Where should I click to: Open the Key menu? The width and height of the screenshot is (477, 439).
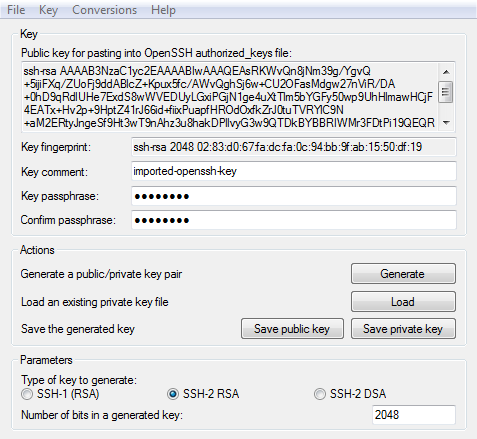click(48, 10)
